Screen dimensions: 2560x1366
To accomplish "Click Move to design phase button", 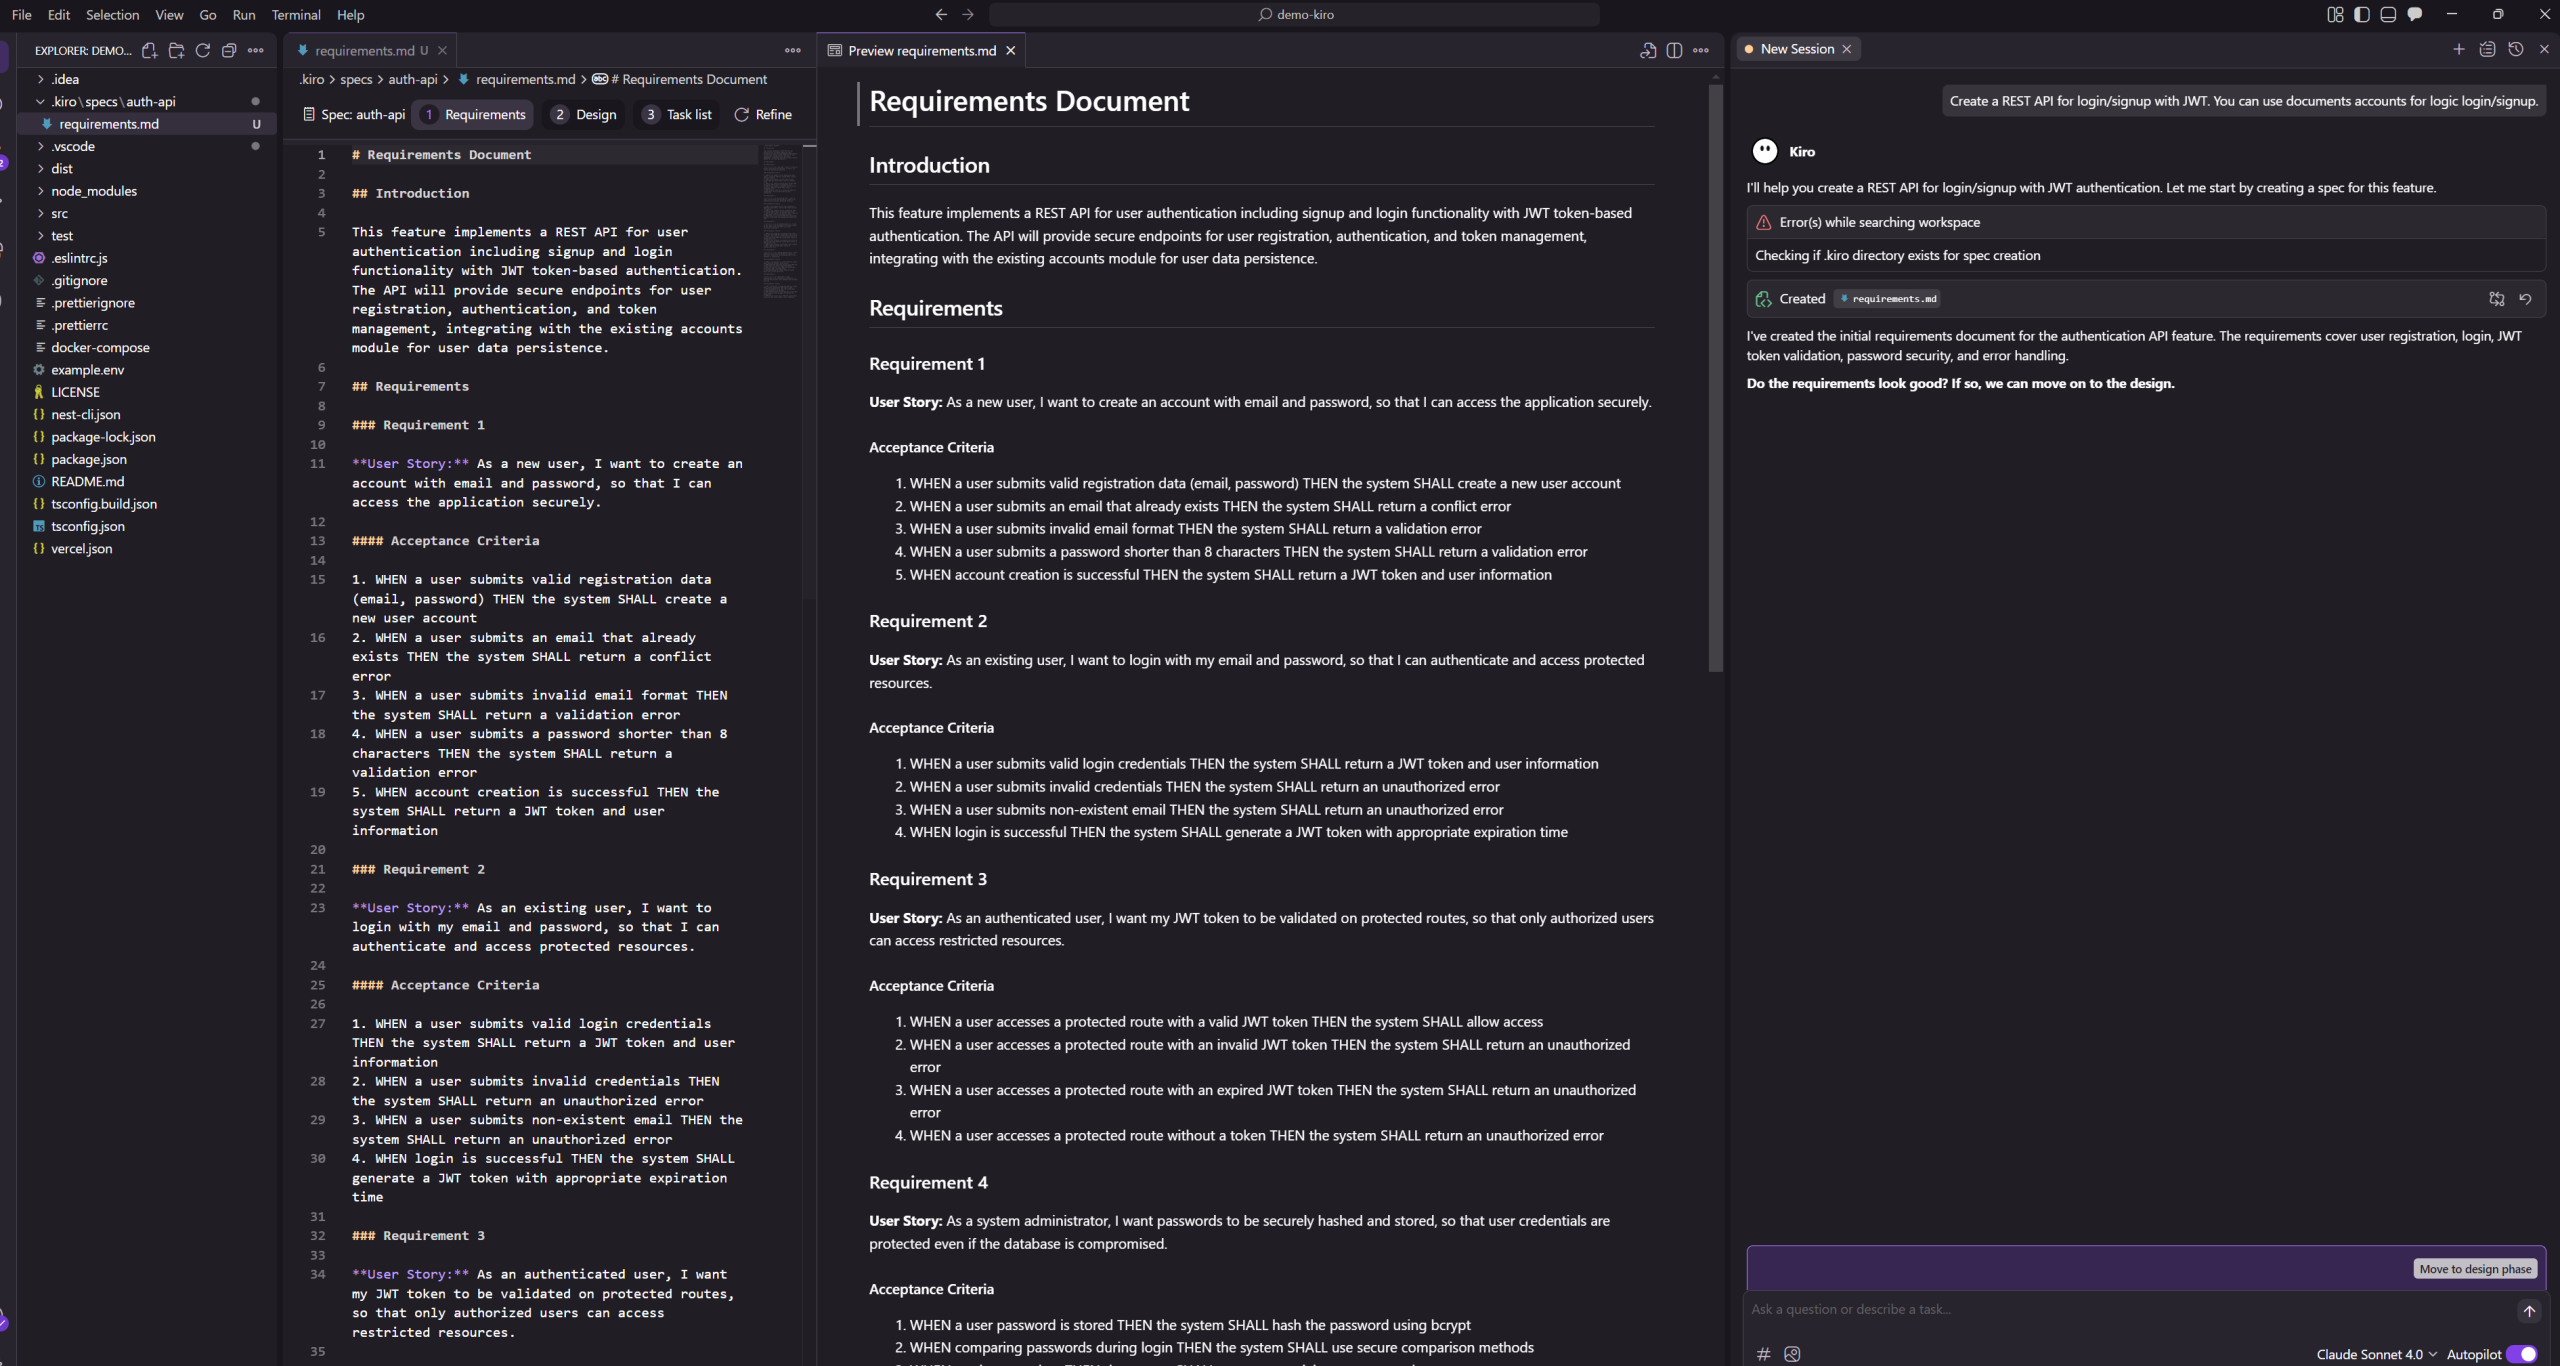I will click(2475, 1269).
